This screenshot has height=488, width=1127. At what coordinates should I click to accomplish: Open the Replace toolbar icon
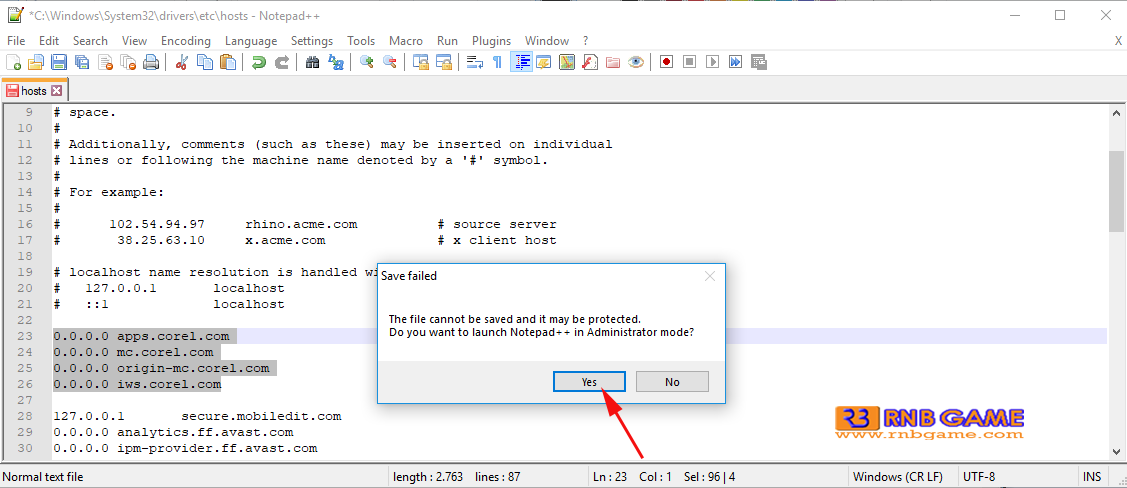[336, 63]
